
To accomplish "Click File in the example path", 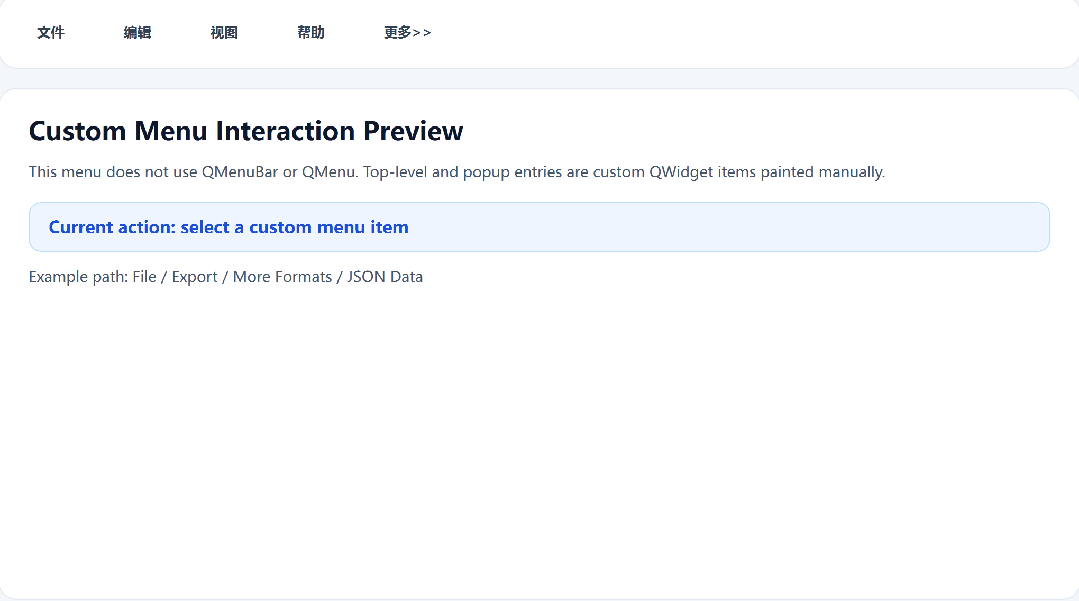I will coord(144,277).
